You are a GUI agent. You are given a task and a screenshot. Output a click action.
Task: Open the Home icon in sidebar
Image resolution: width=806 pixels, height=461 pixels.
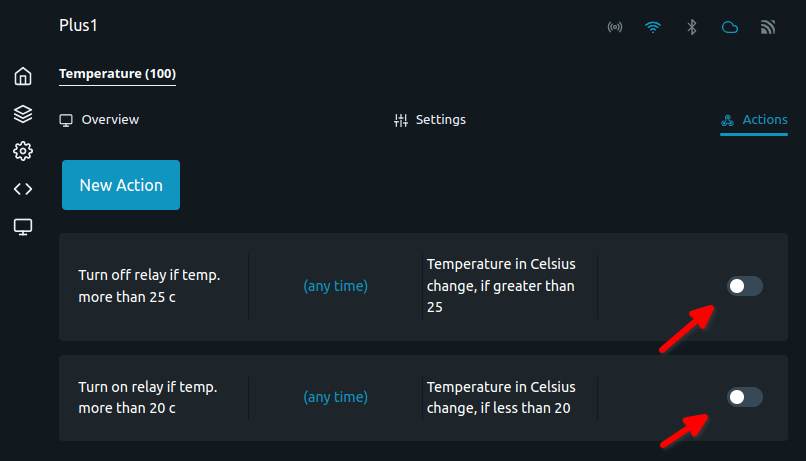[23, 76]
